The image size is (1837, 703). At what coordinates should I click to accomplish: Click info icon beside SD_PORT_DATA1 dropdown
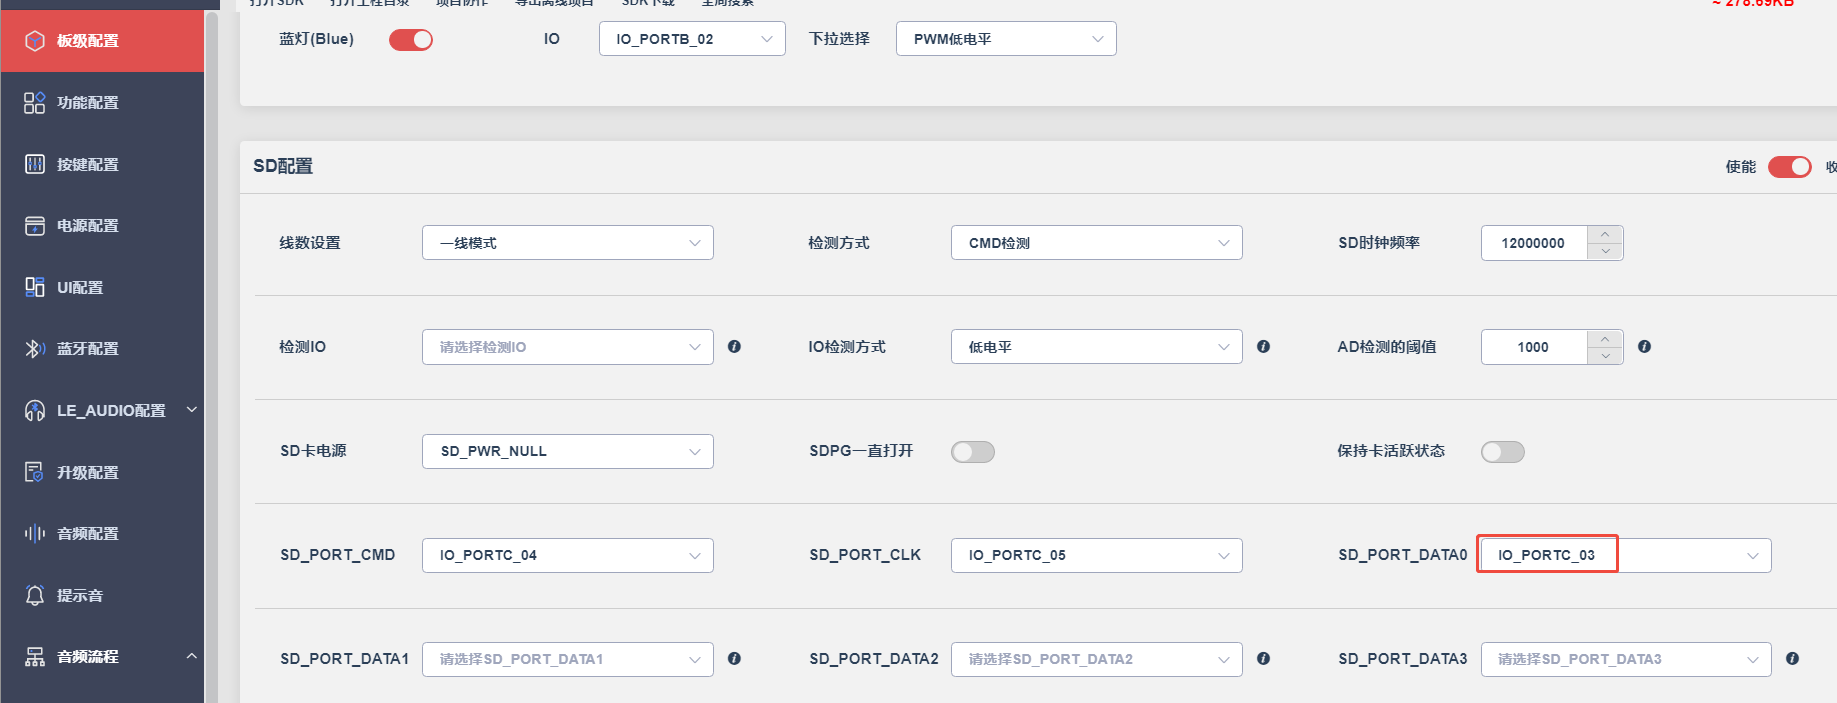pos(735,659)
